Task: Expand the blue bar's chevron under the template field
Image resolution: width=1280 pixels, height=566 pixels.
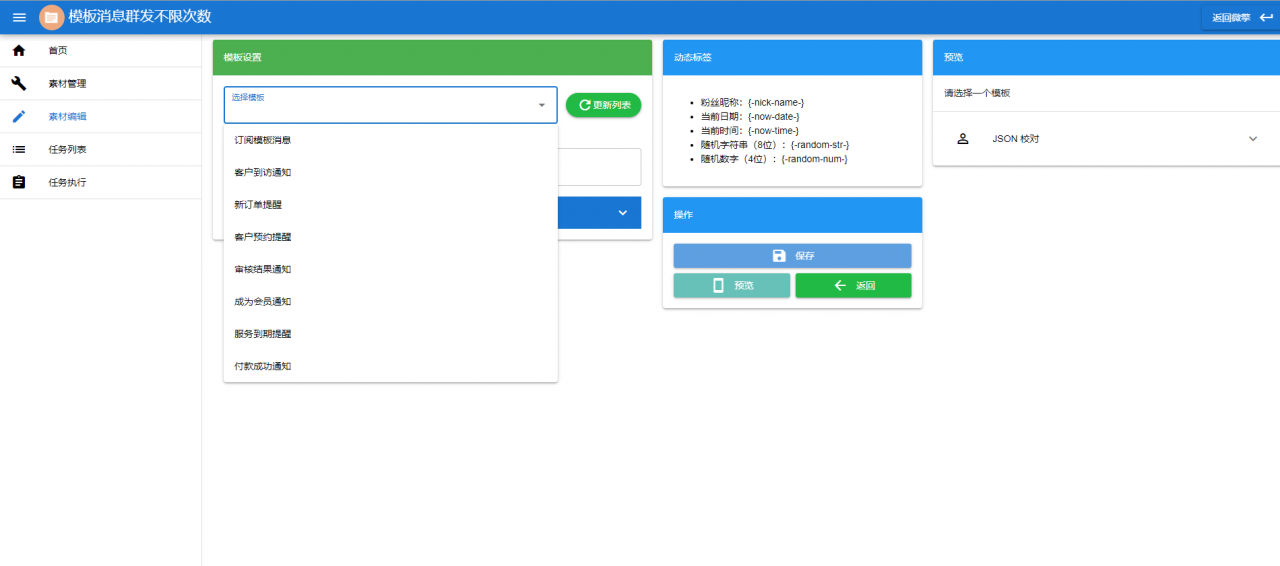Action: (622, 212)
